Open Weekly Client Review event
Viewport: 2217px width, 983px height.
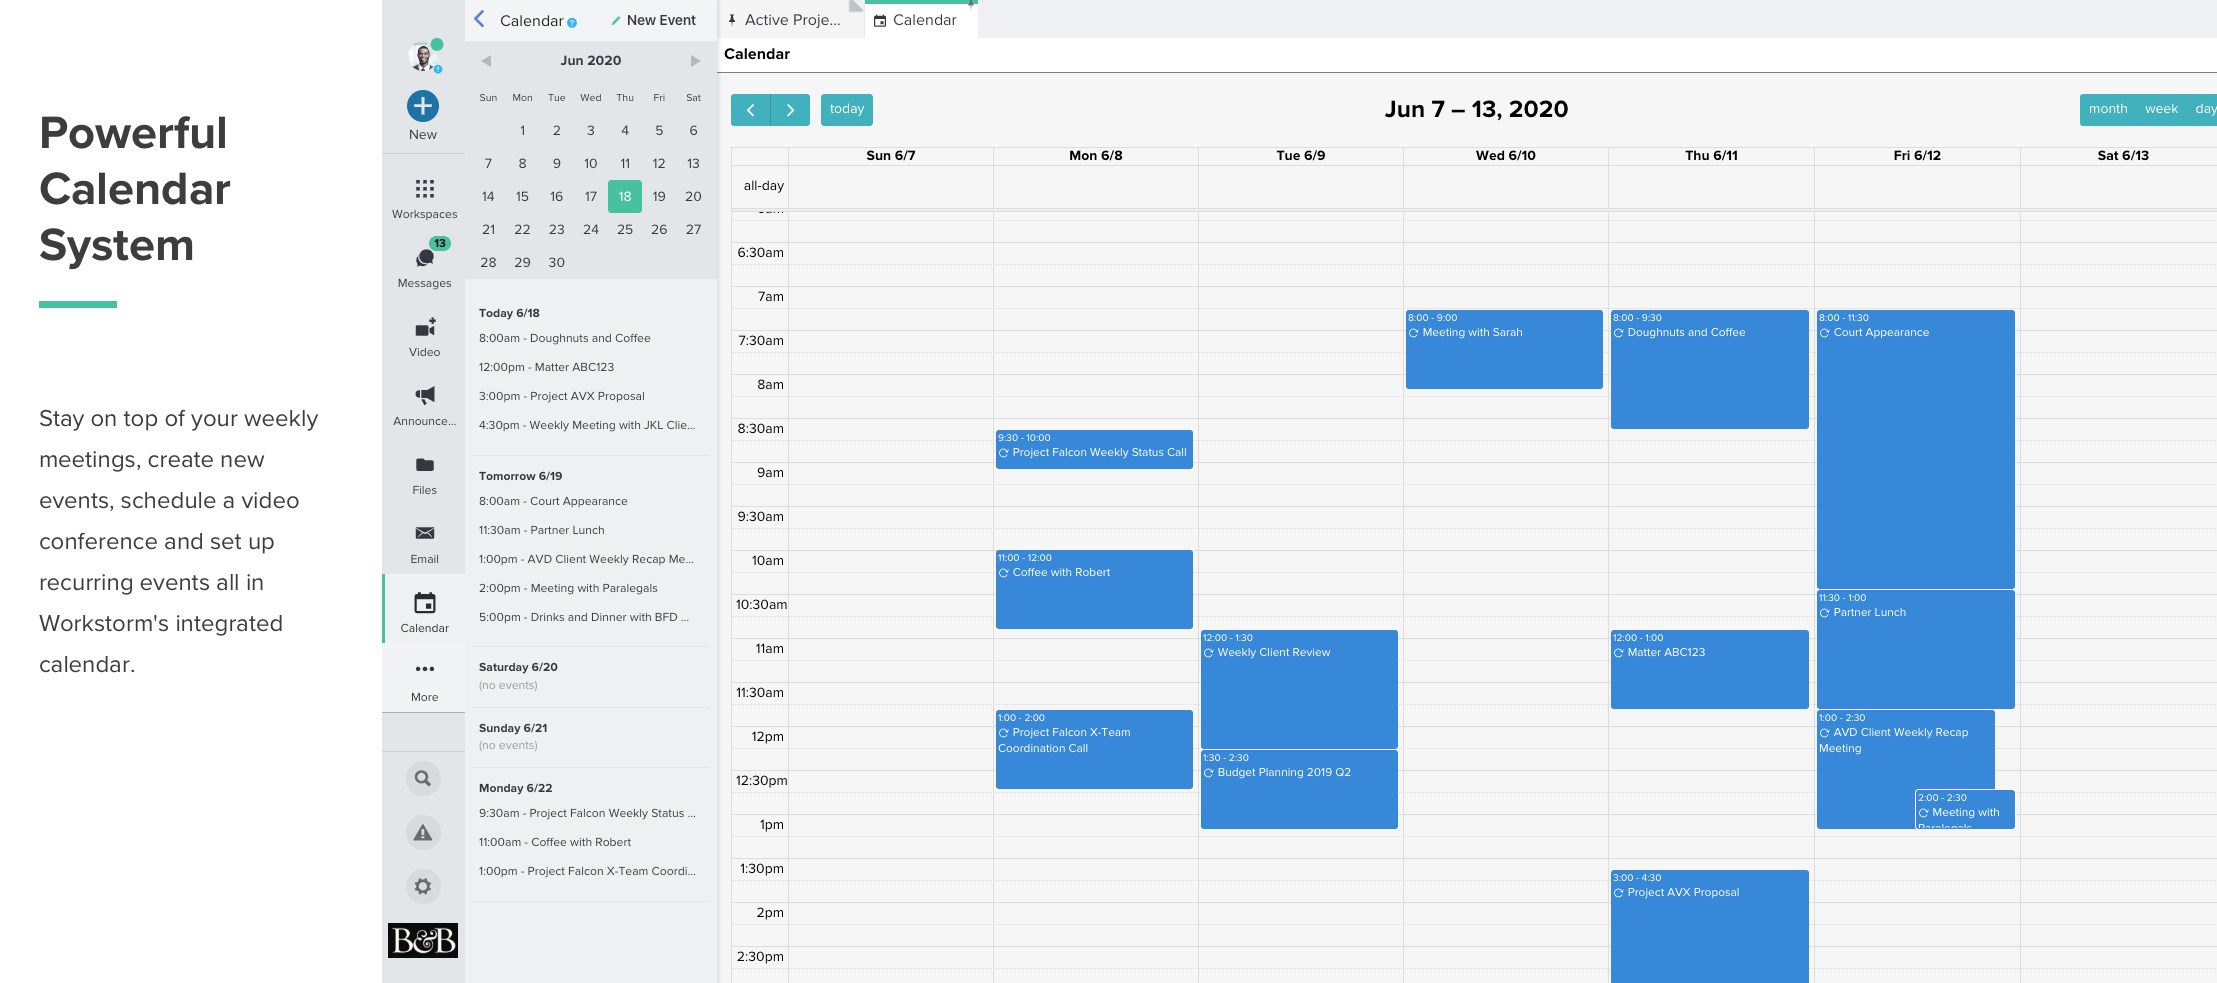(1299, 689)
